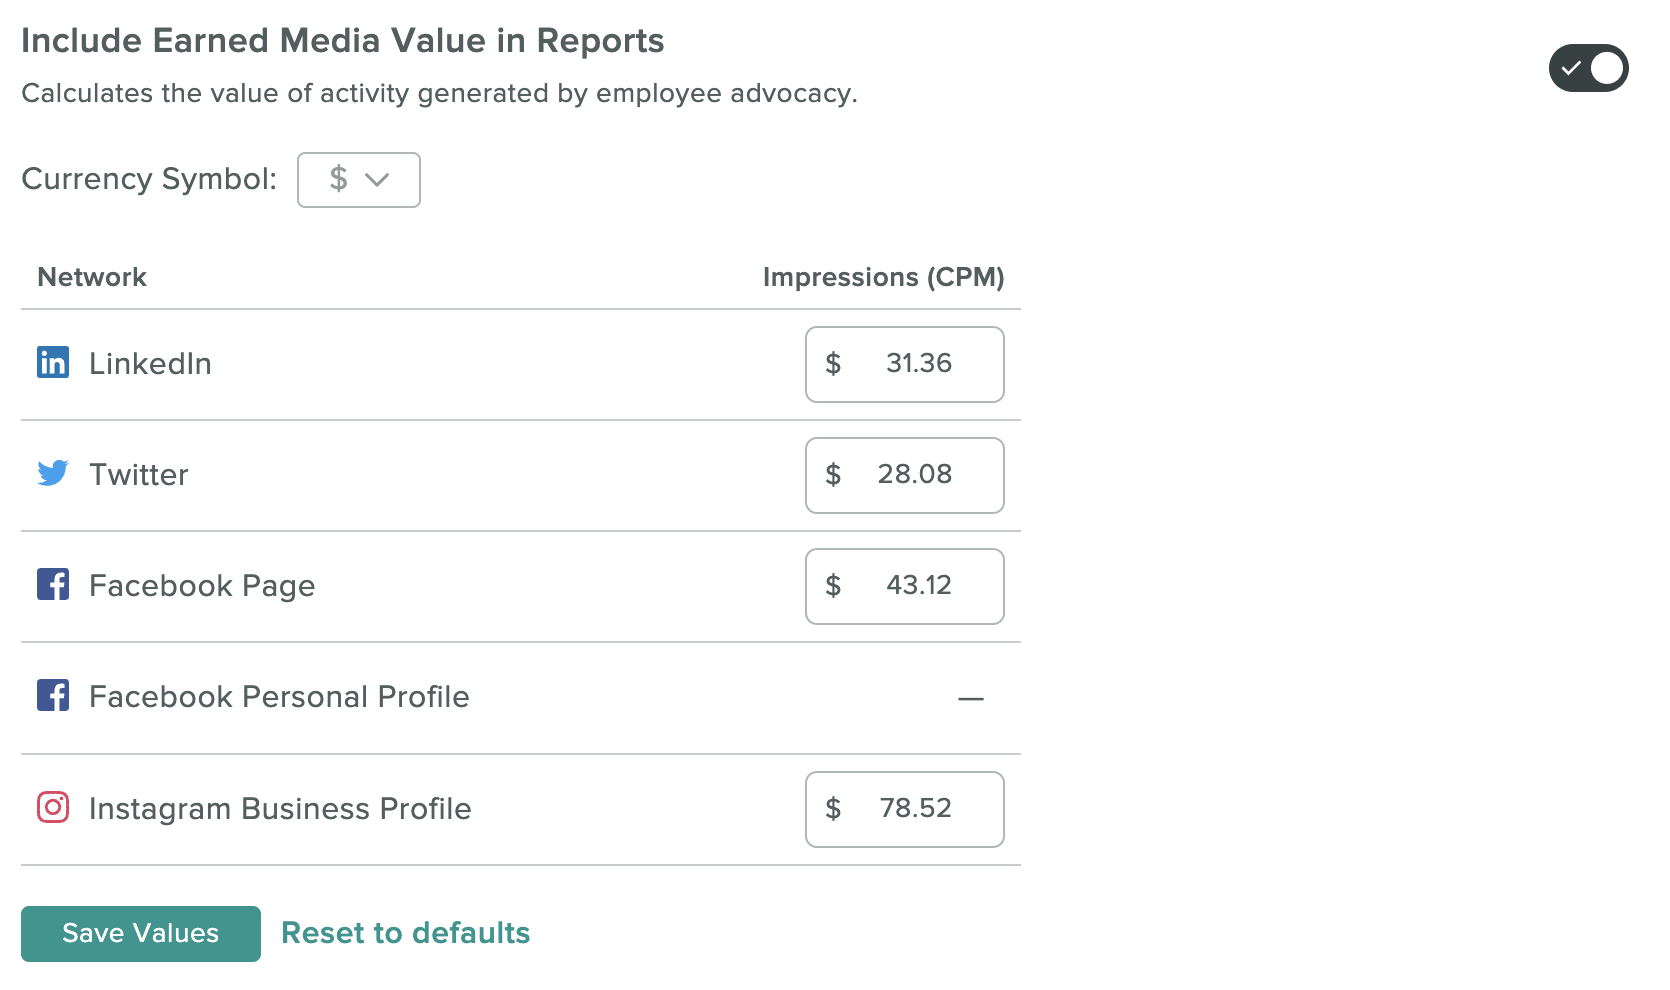This screenshot has height=990, width=1670.
Task: Open the Currency Symbol dropdown
Action: coord(359,180)
